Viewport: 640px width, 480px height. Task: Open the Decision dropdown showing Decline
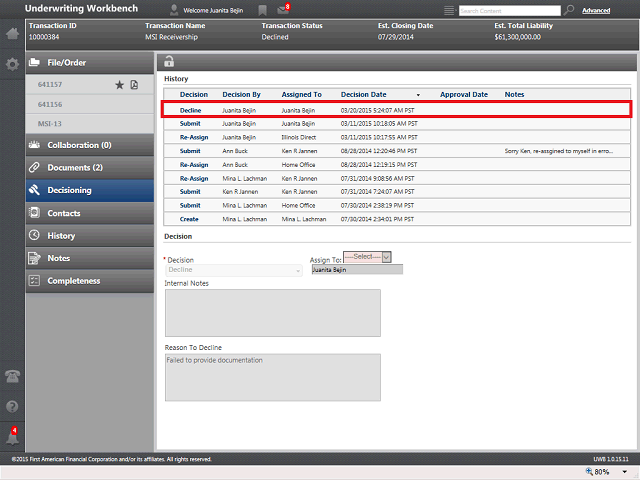click(x=234, y=270)
